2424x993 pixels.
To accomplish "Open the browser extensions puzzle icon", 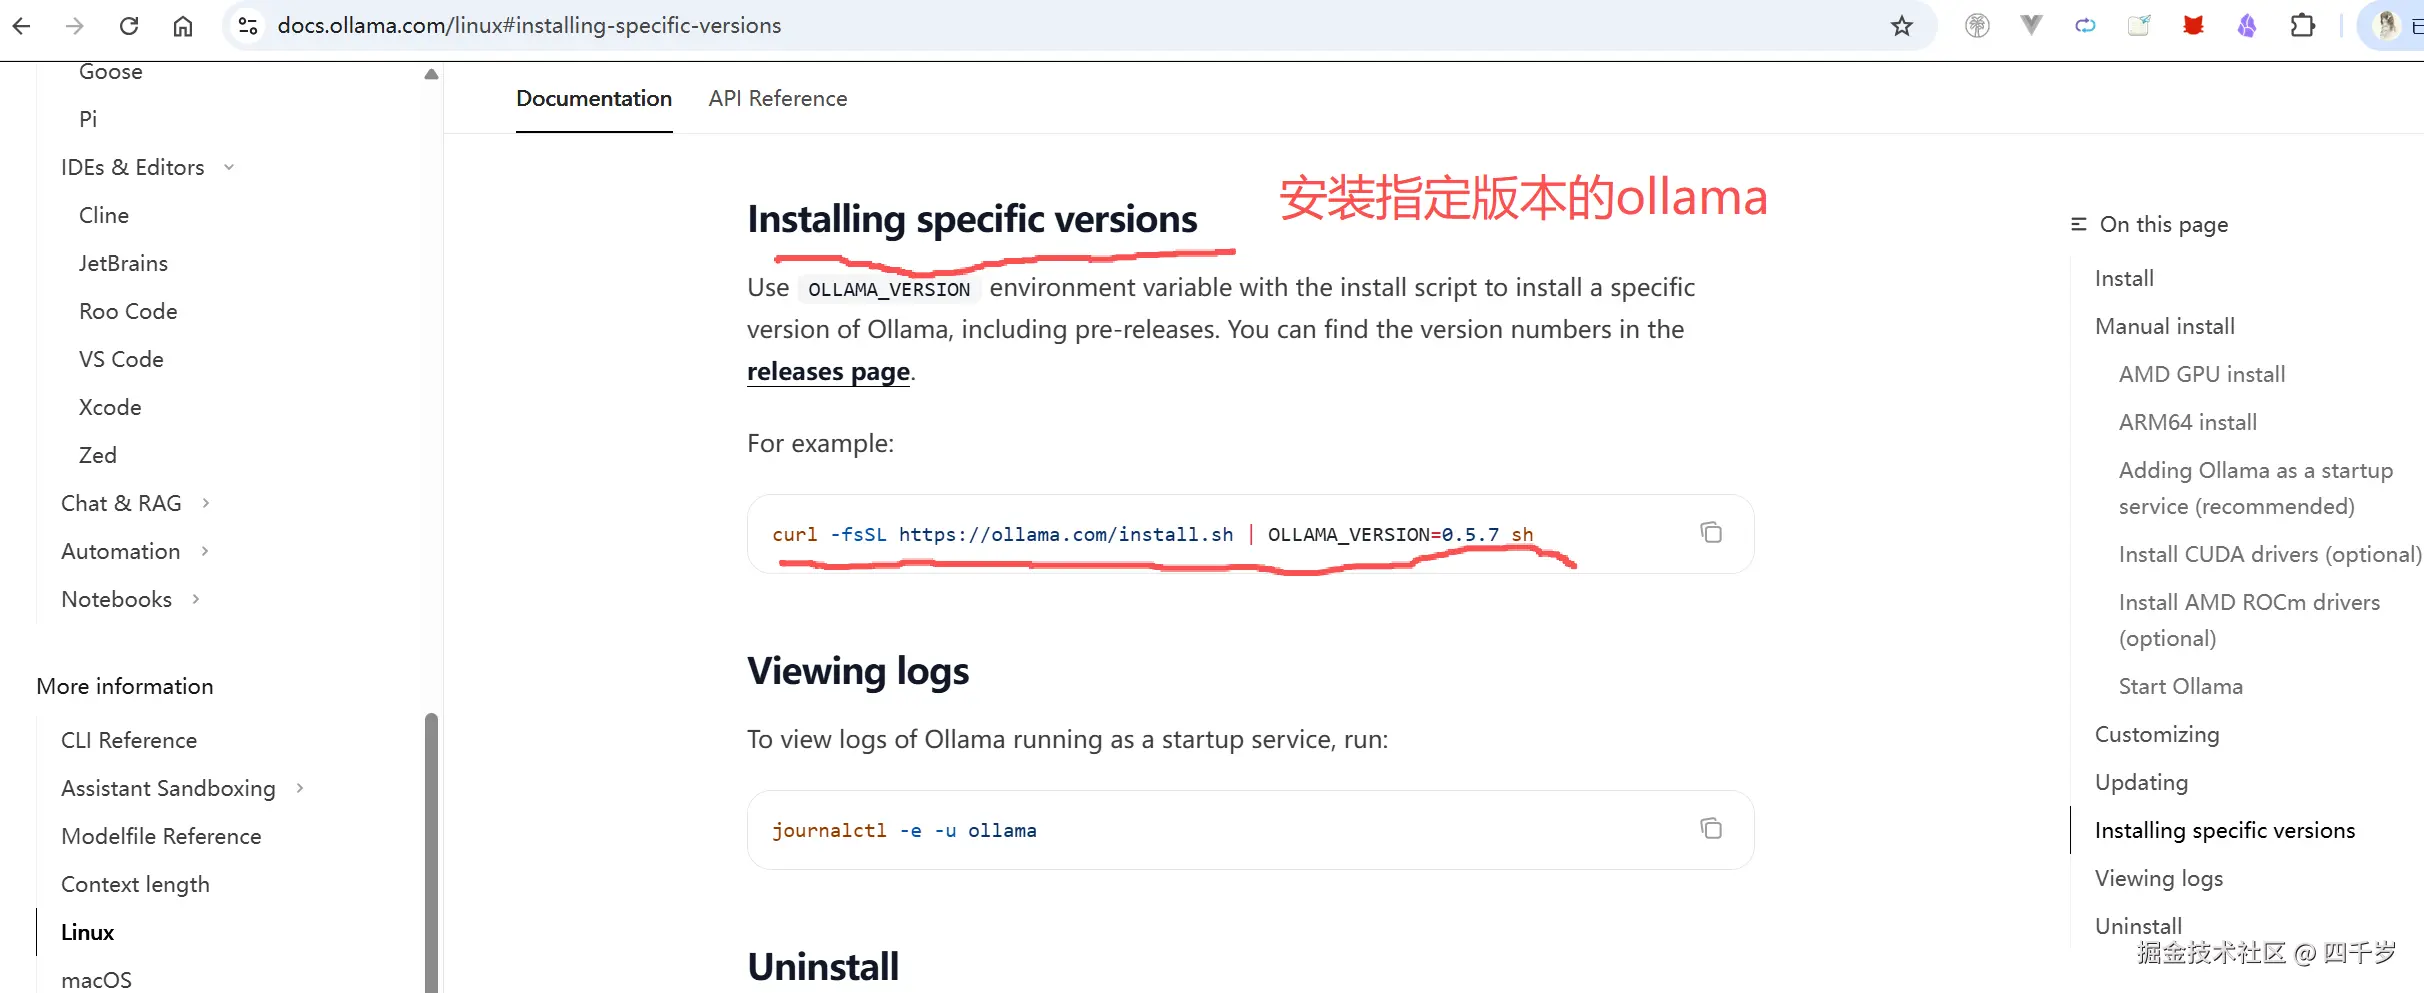I will tap(2304, 25).
